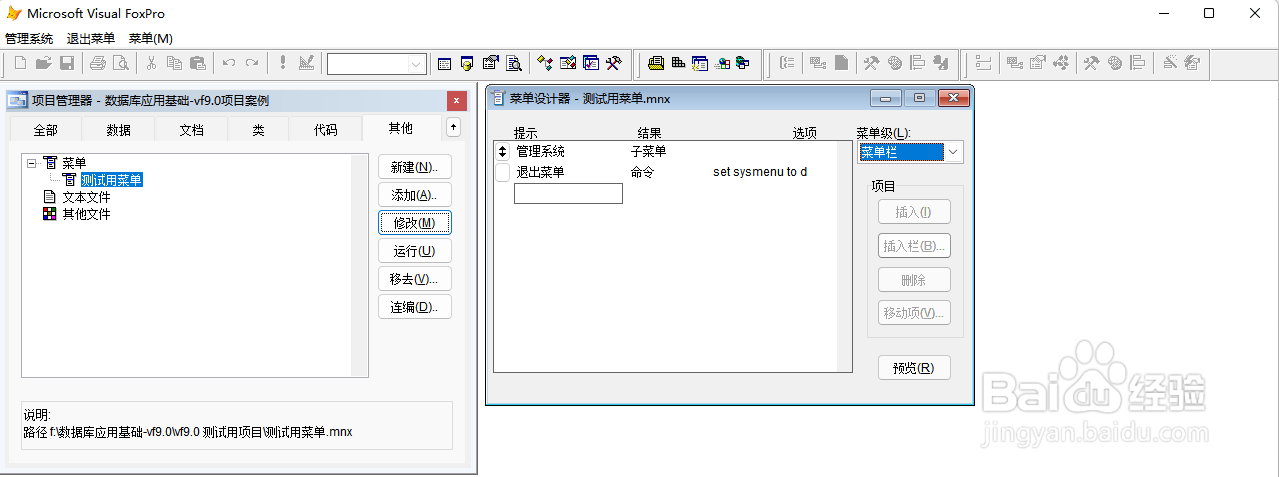Open the Task Pane toolbar icon
The width and height of the screenshot is (1279, 477).
[x=591, y=63]
